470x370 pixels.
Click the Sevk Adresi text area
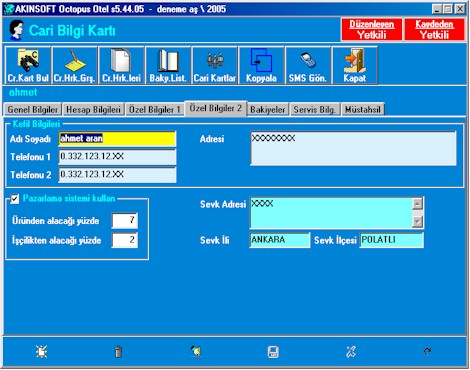(331, 213)
